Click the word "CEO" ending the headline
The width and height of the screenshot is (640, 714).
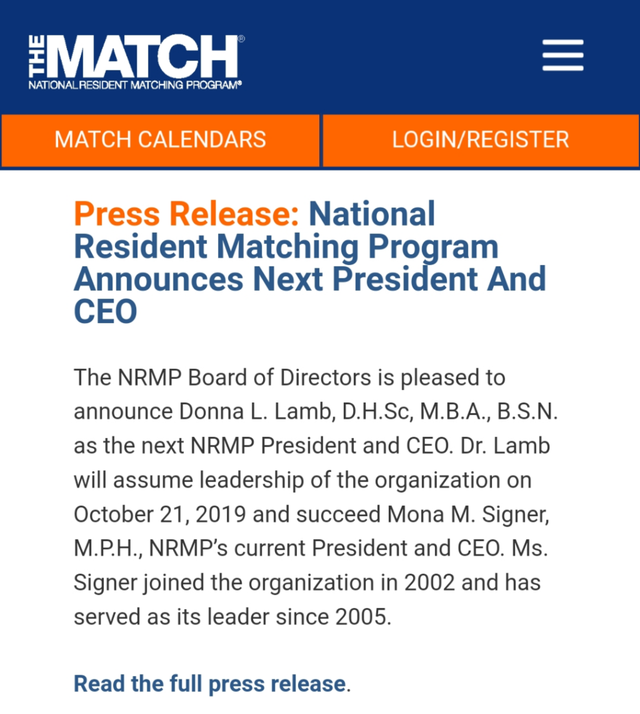[105, 311]
